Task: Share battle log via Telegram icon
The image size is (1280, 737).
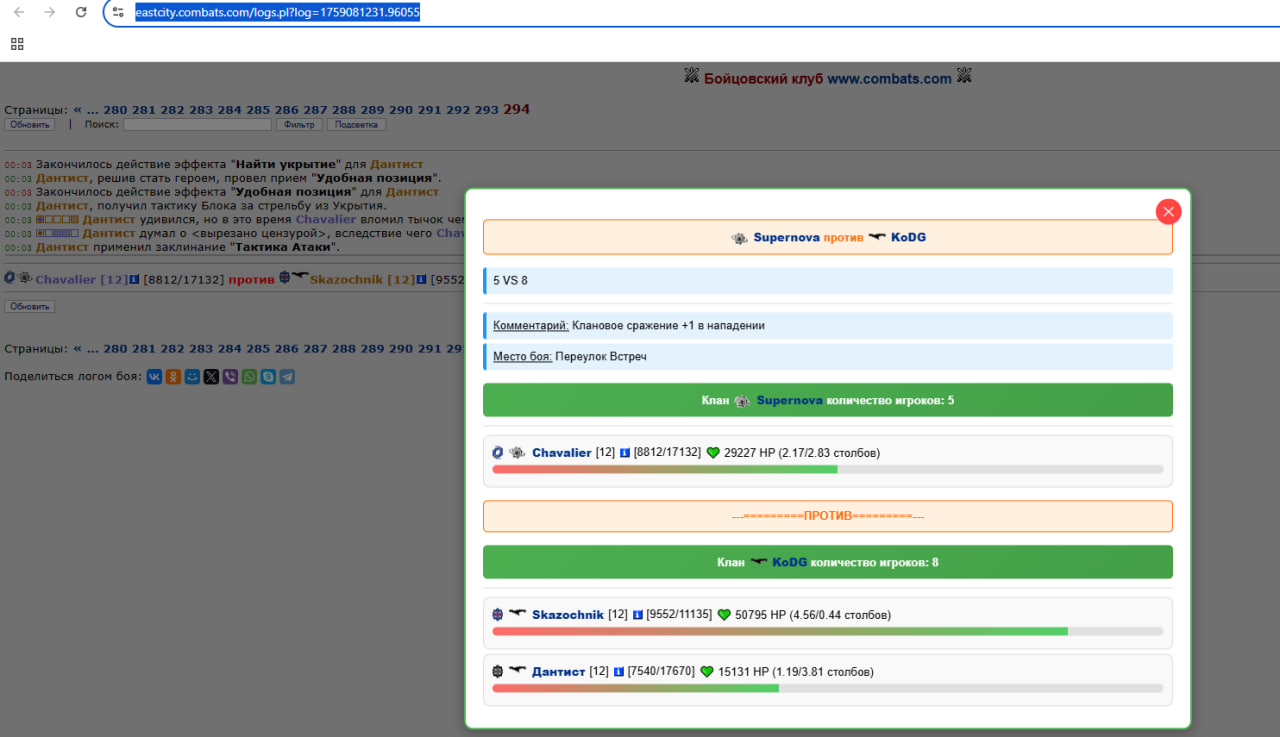Action: 287,377
